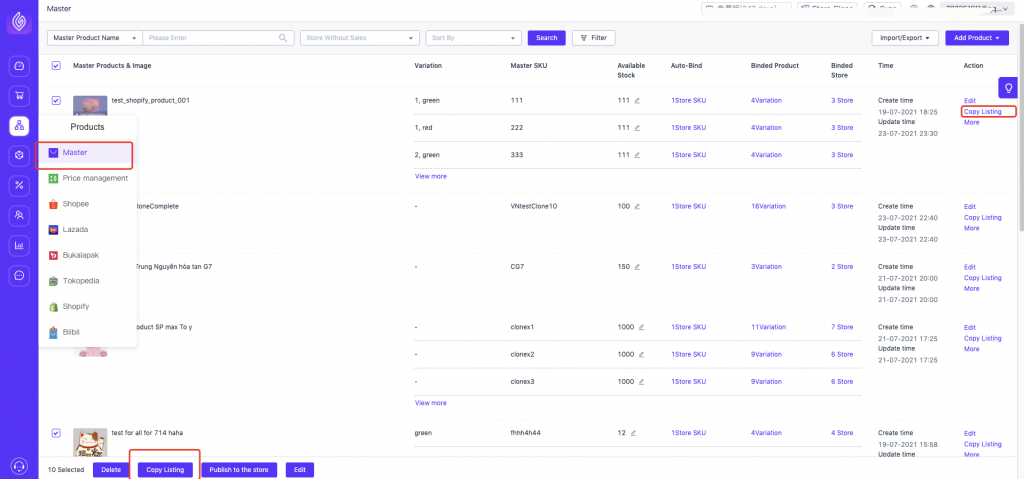Open the chat bubble icon in sidebar
1024x479 pixels.
pyautogui.click(x=19, y=275)
